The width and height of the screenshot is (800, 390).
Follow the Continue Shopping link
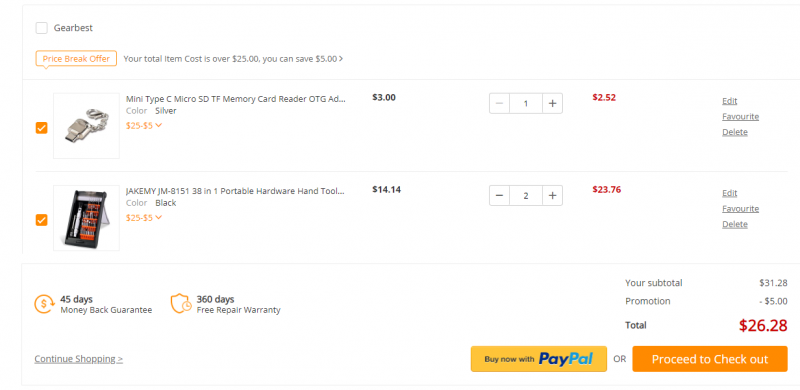79,359
